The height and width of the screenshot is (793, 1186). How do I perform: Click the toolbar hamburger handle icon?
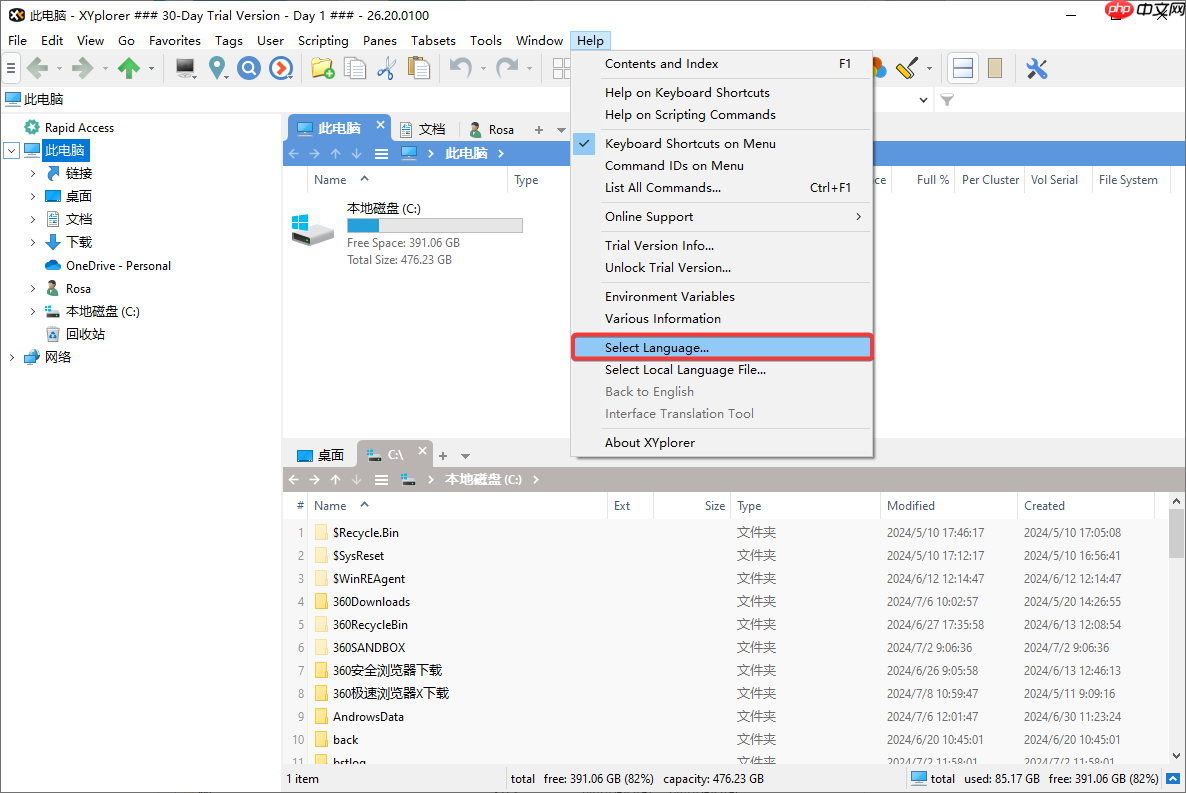tap(11, 69)
